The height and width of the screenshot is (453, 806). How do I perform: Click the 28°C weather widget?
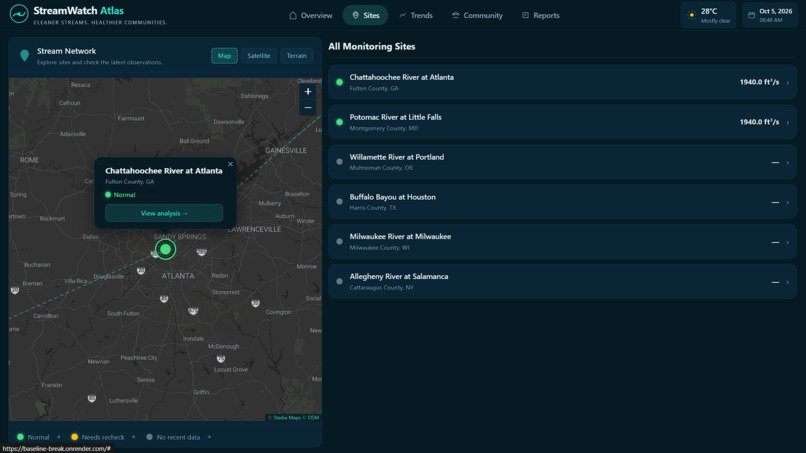(708, 15)
